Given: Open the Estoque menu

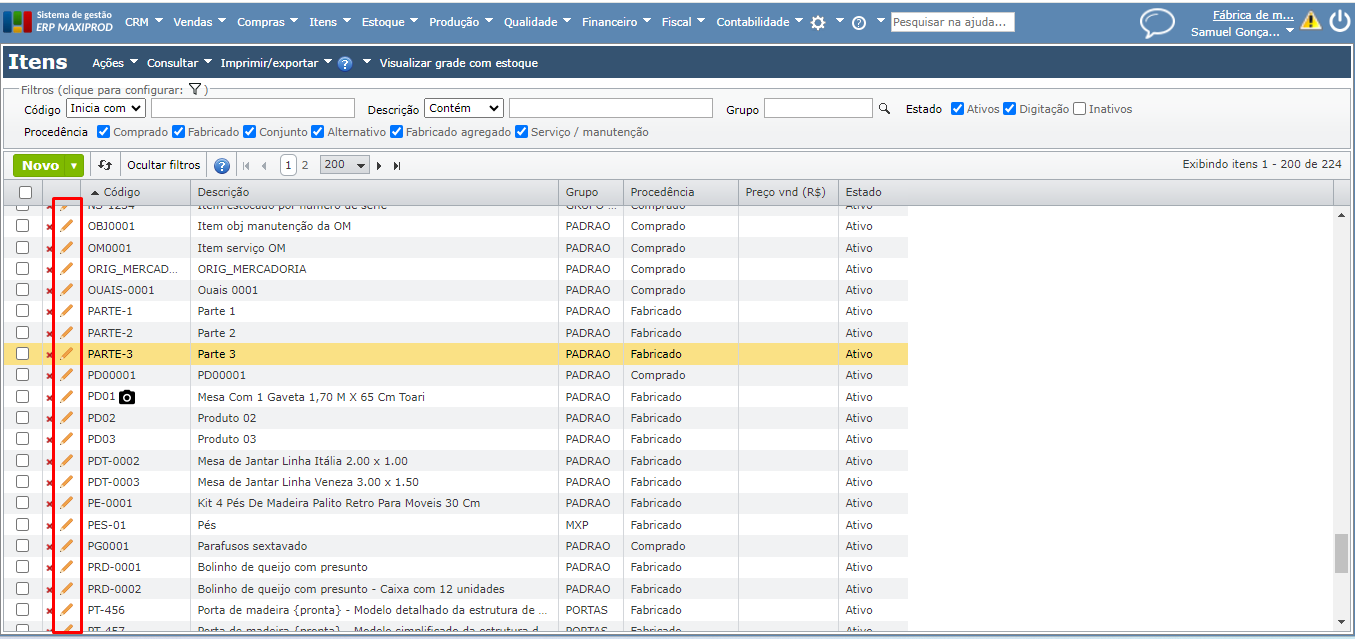Looking at the screenshot, I should point(390,22).
